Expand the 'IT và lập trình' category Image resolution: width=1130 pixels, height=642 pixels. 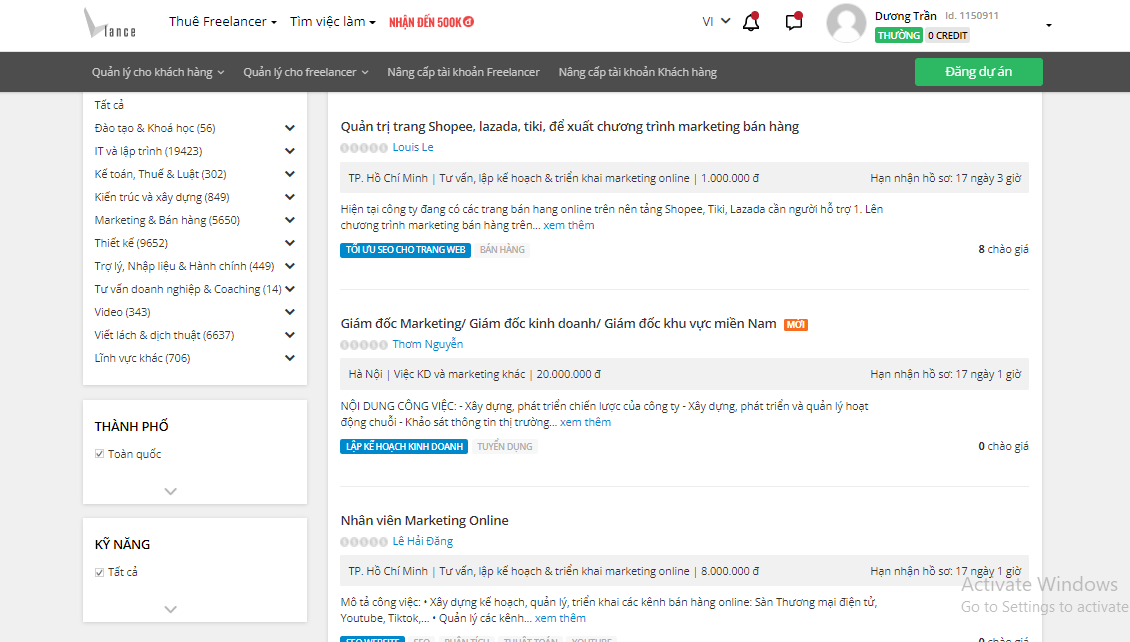click(x=290, y=151)
